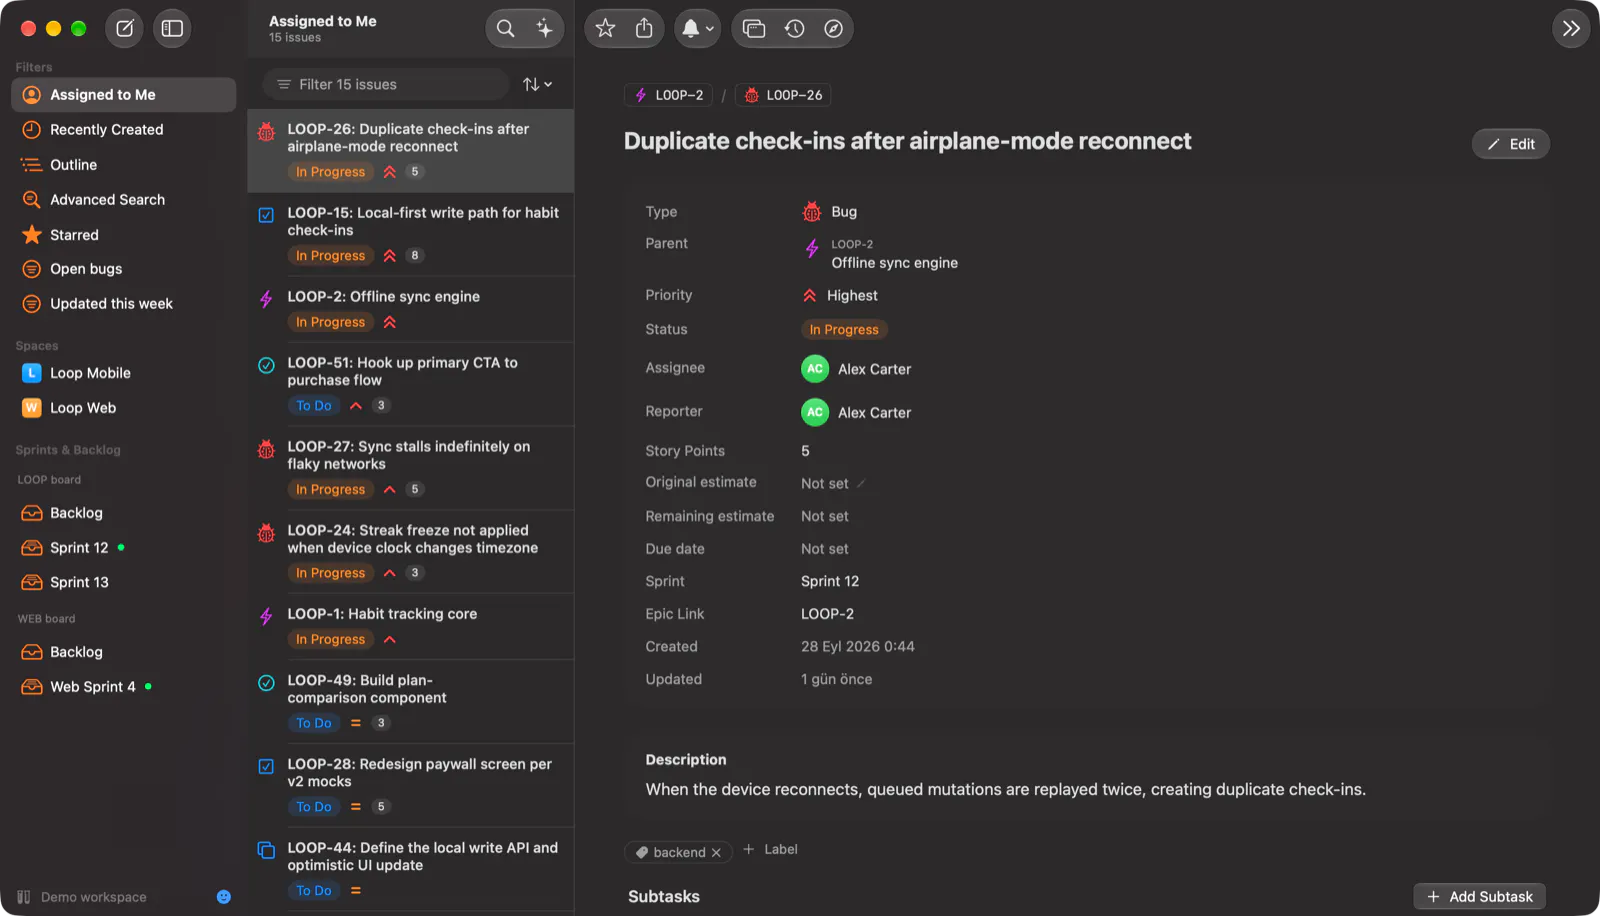The height and width of the screenshot is (916, 1600).
Task: Open the Starred filter
Action: (124, 235)
